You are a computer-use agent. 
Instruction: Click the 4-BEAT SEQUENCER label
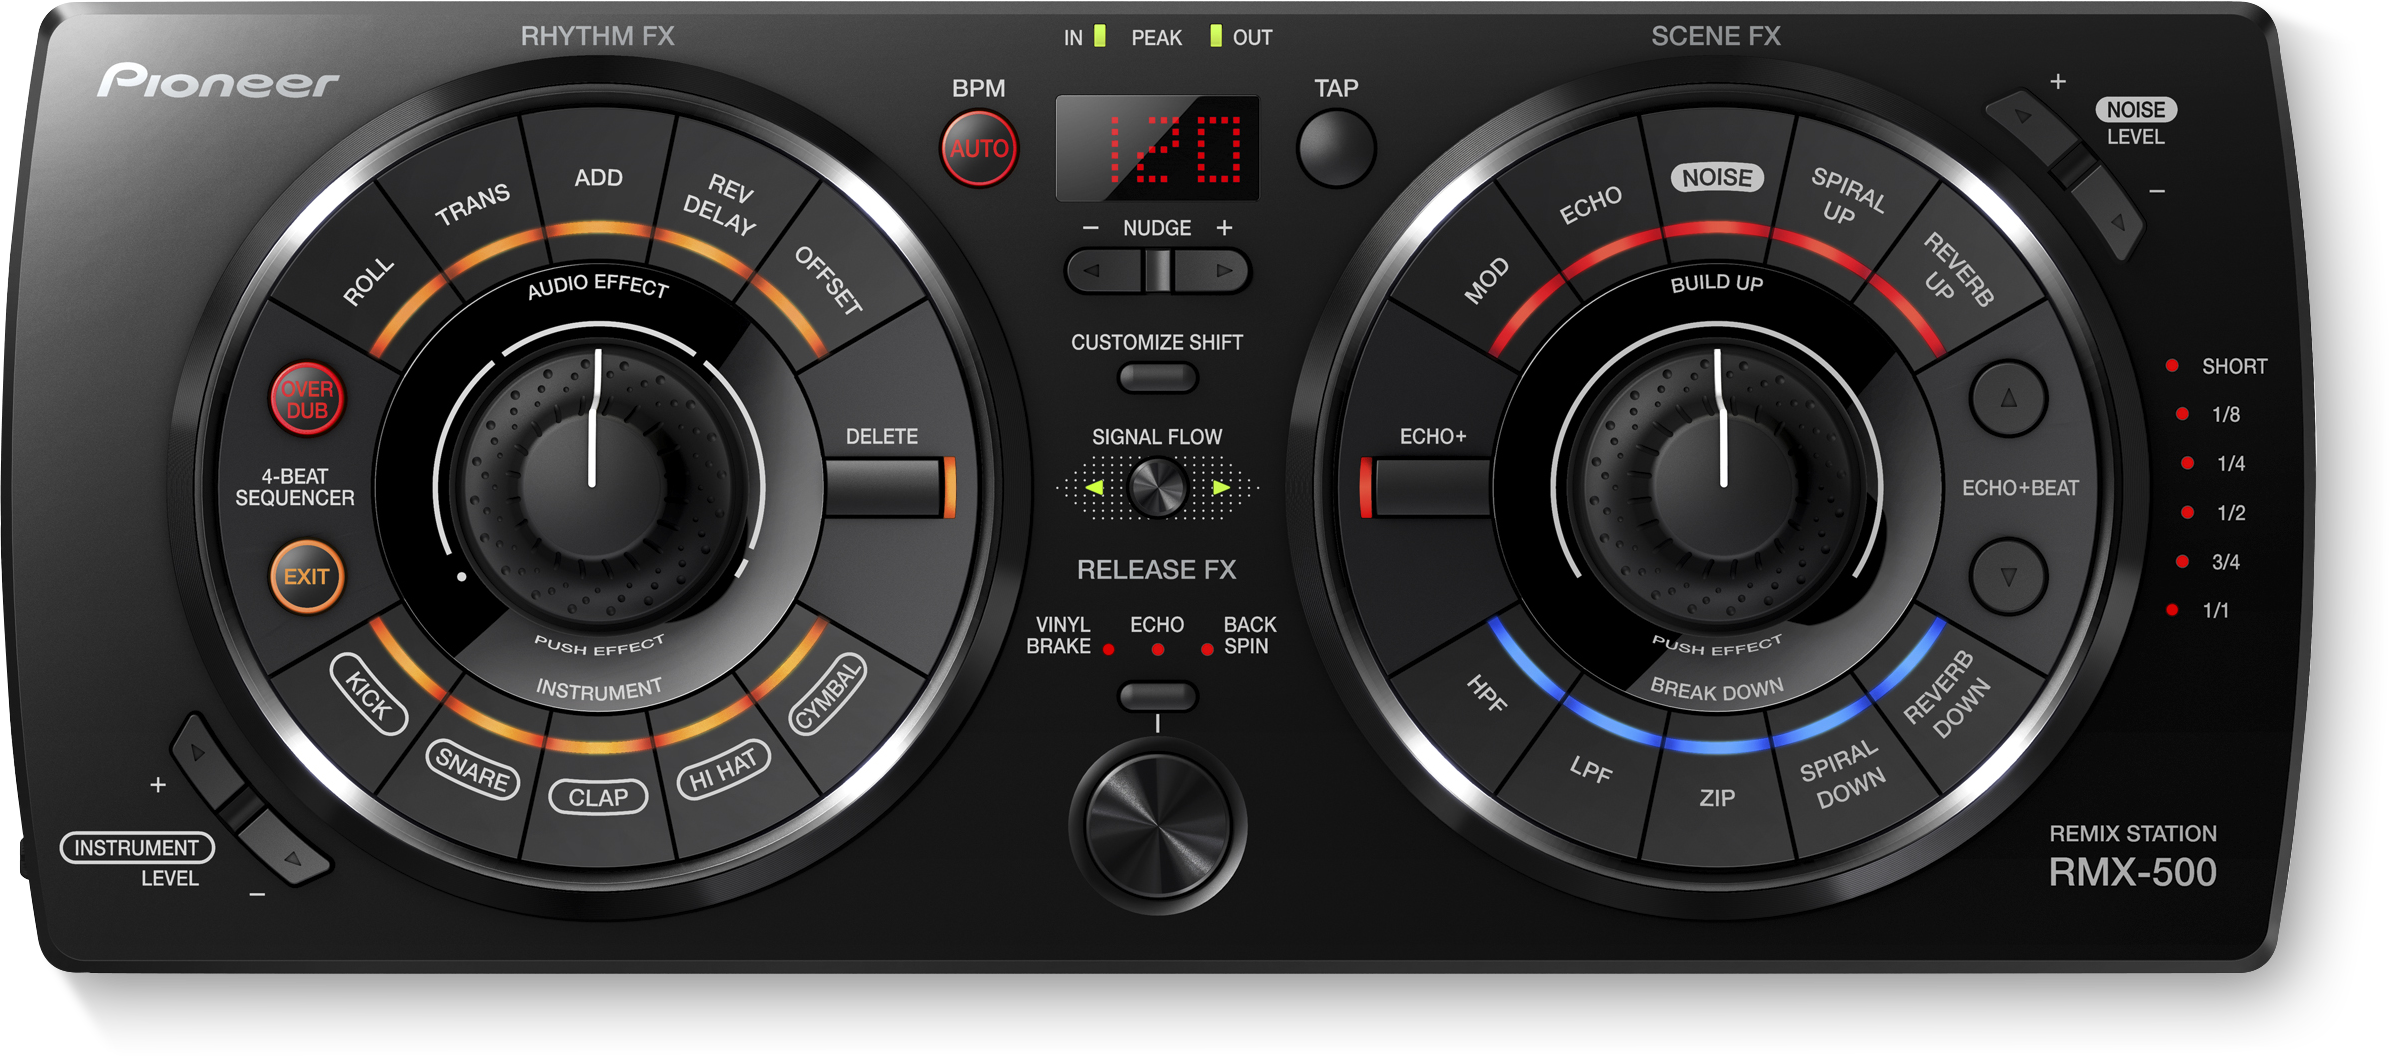point(295,487)
